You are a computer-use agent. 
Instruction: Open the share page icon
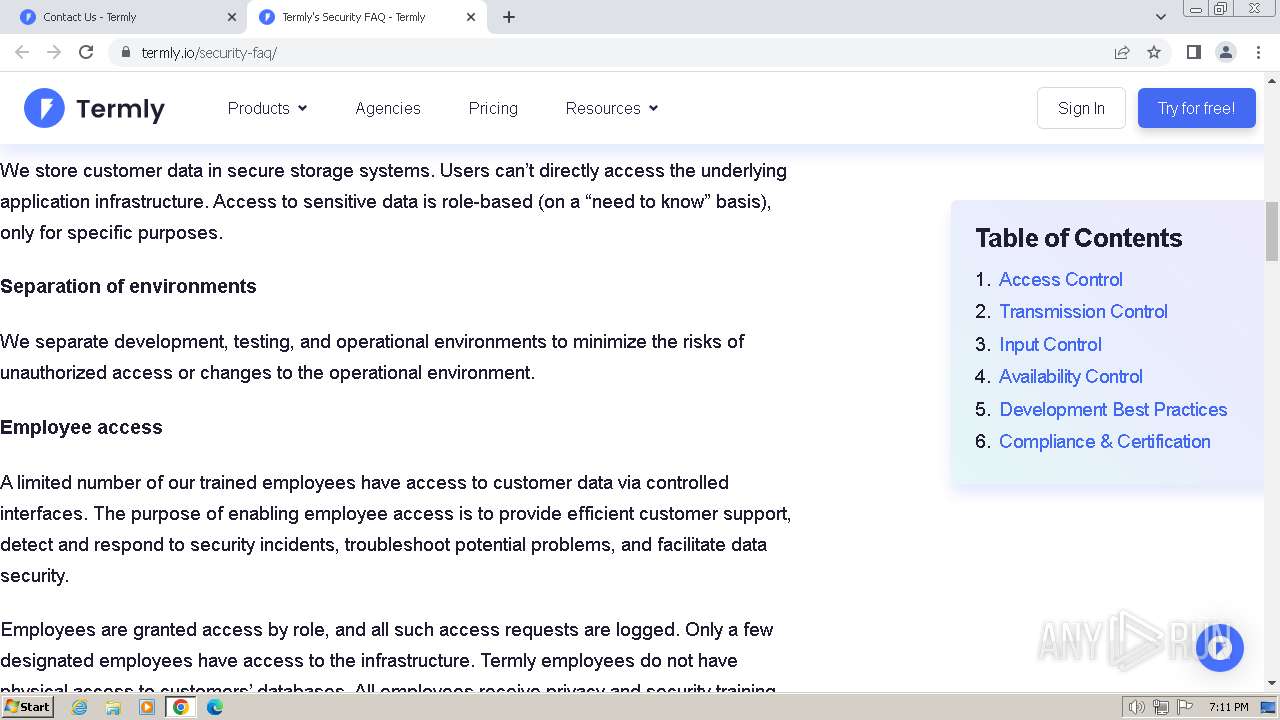point(1122,52)
